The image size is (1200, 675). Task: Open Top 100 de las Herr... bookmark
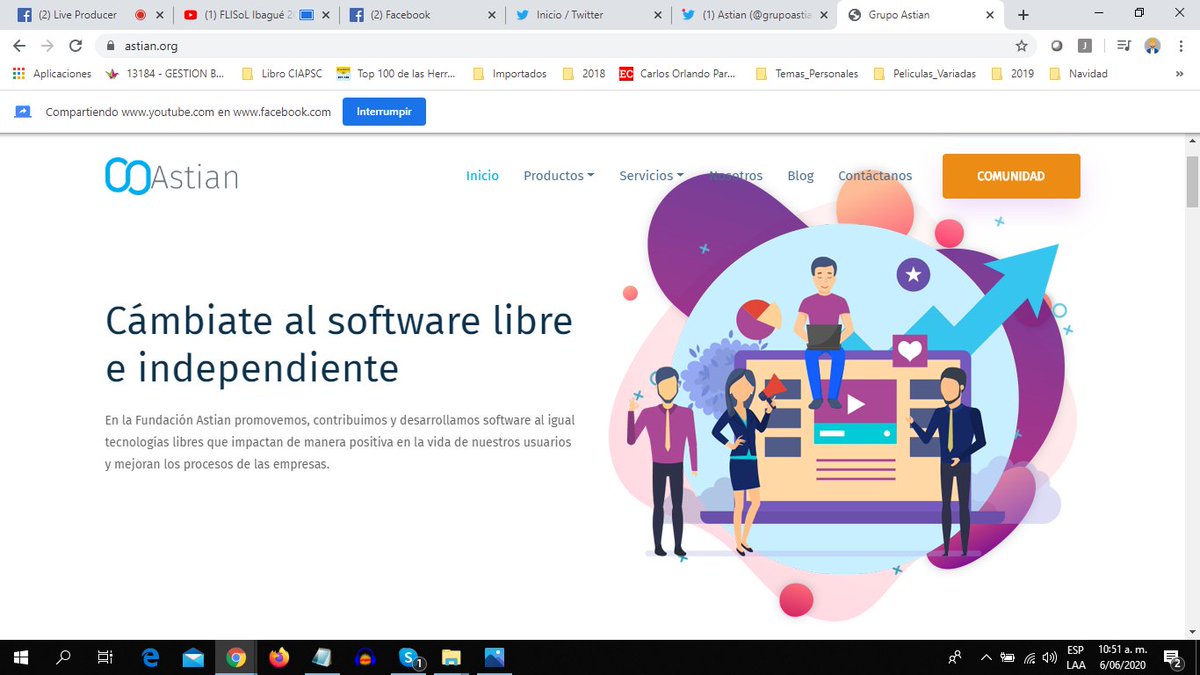click(x=397, y=73)
